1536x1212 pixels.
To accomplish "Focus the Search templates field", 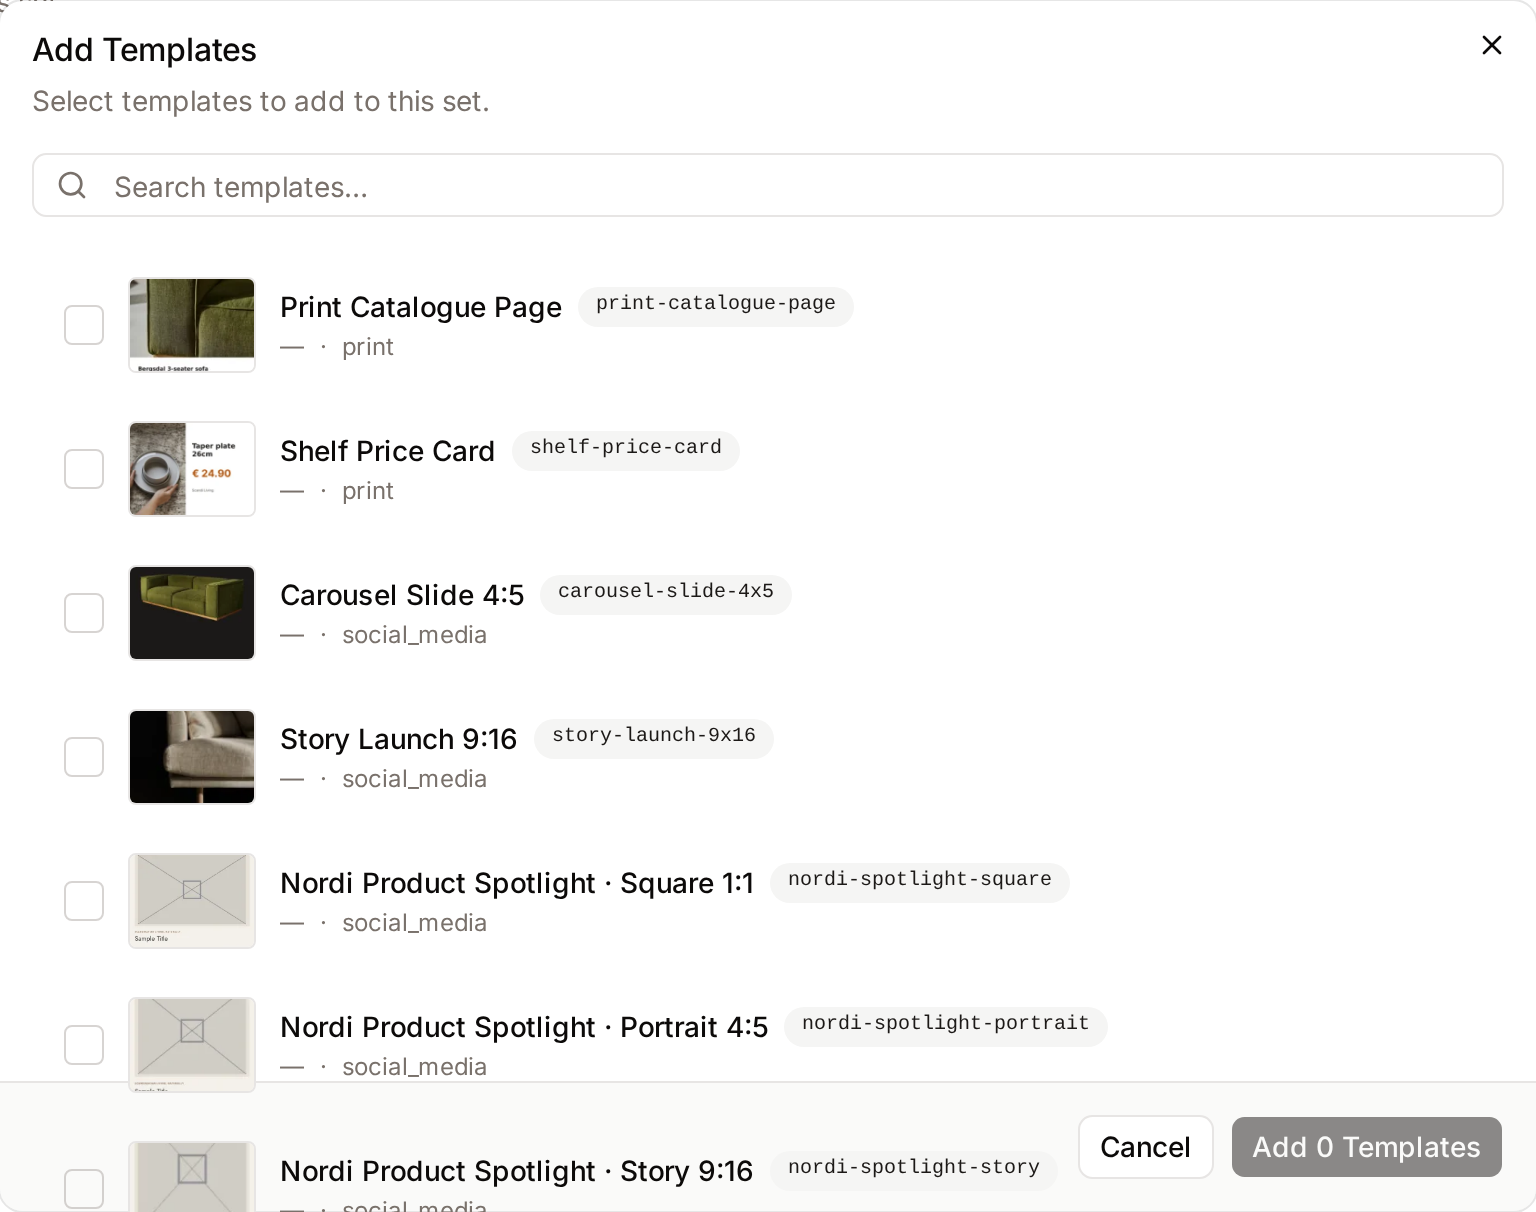I will click(768, 185).
